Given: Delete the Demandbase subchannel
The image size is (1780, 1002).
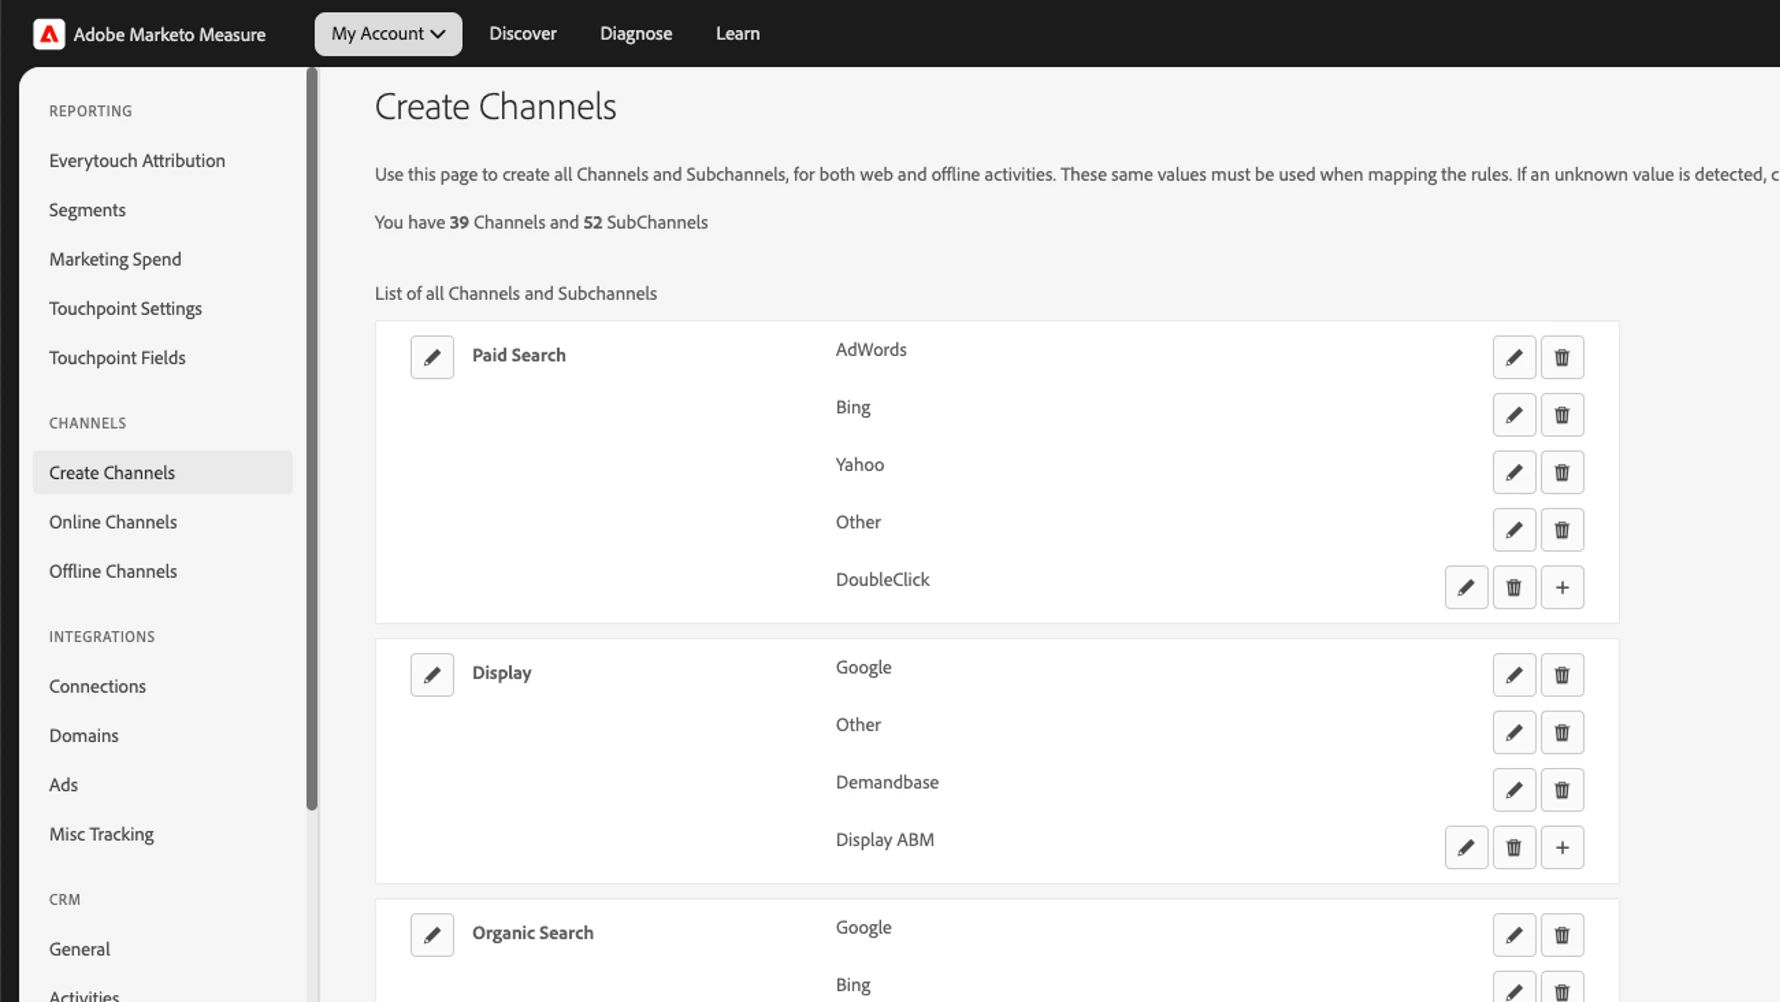Looking at the screenshot, I should point(1562,790).
